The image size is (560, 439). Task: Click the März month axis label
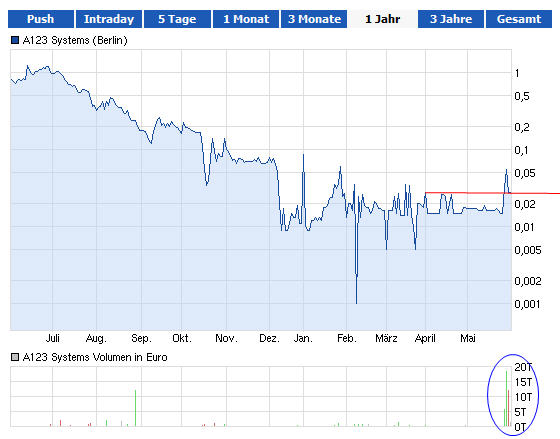click(386, 338)
